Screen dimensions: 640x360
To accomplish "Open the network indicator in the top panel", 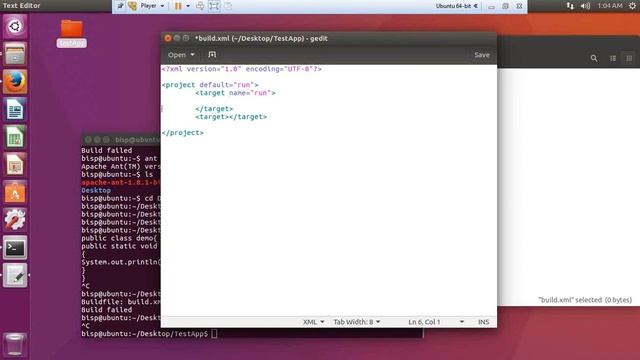I will [x=570, y=6].
